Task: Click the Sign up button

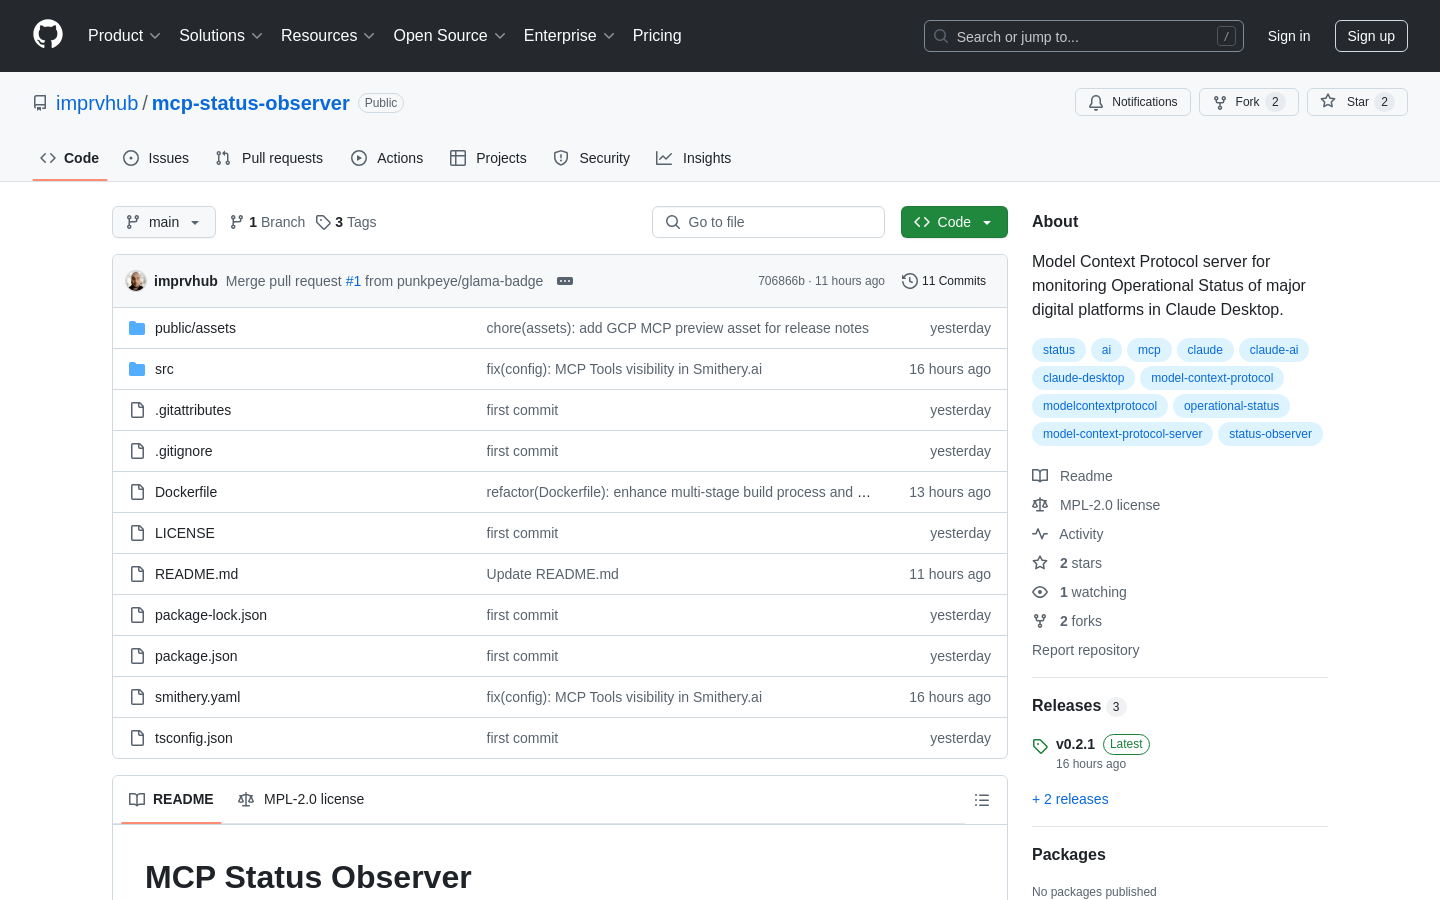Action: click(x=1371, y=36)
